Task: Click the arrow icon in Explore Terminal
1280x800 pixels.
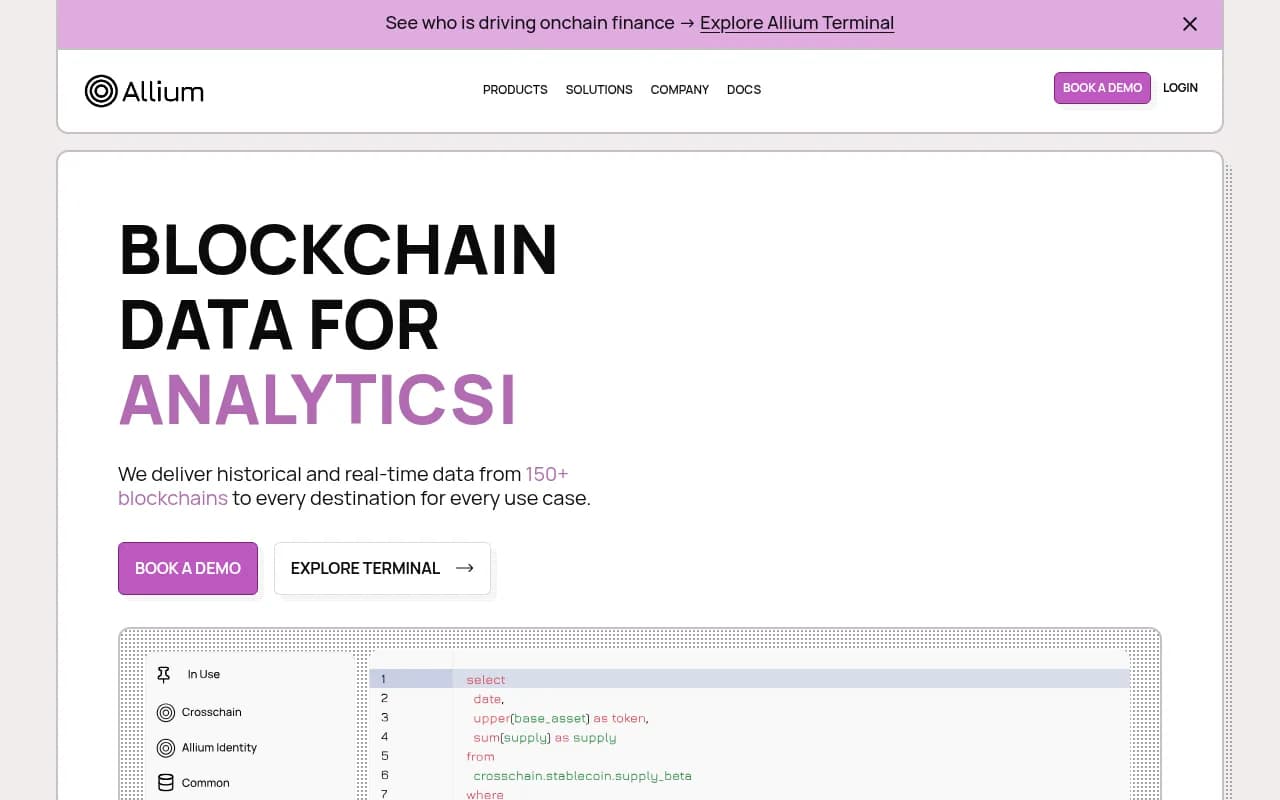Action: [464, 568]
